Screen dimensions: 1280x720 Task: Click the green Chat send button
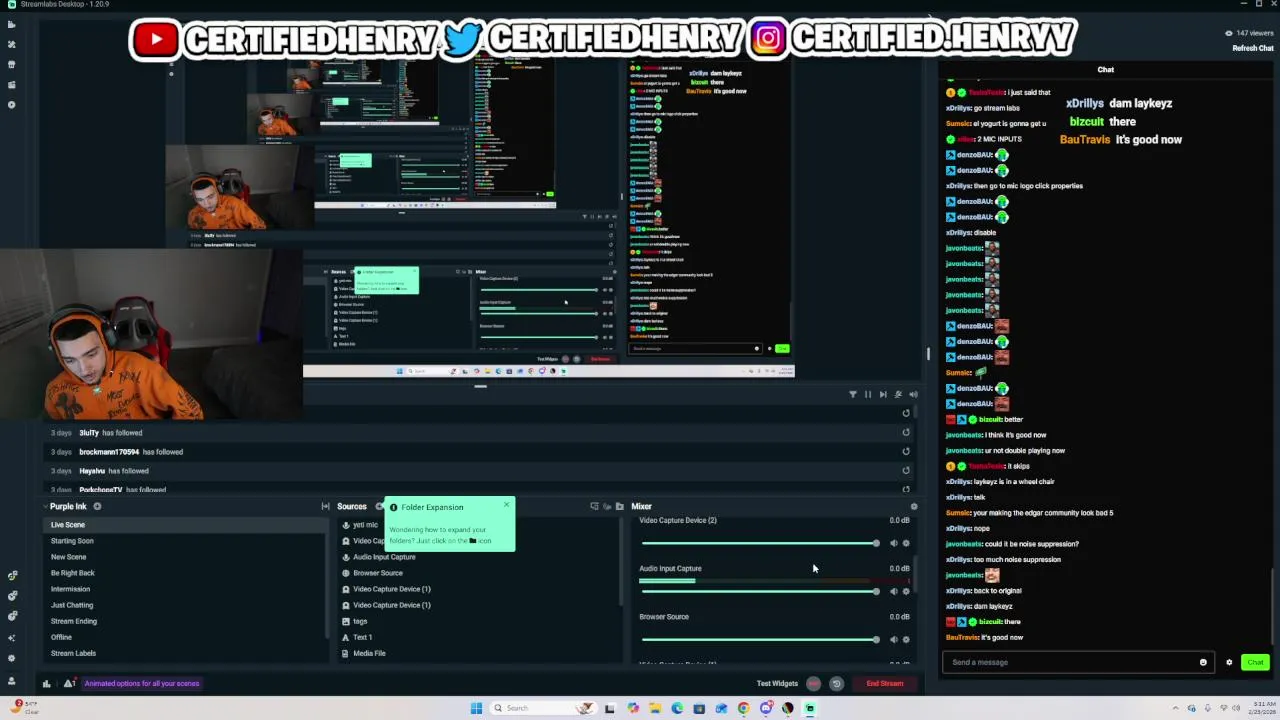tap(1255, 662)
